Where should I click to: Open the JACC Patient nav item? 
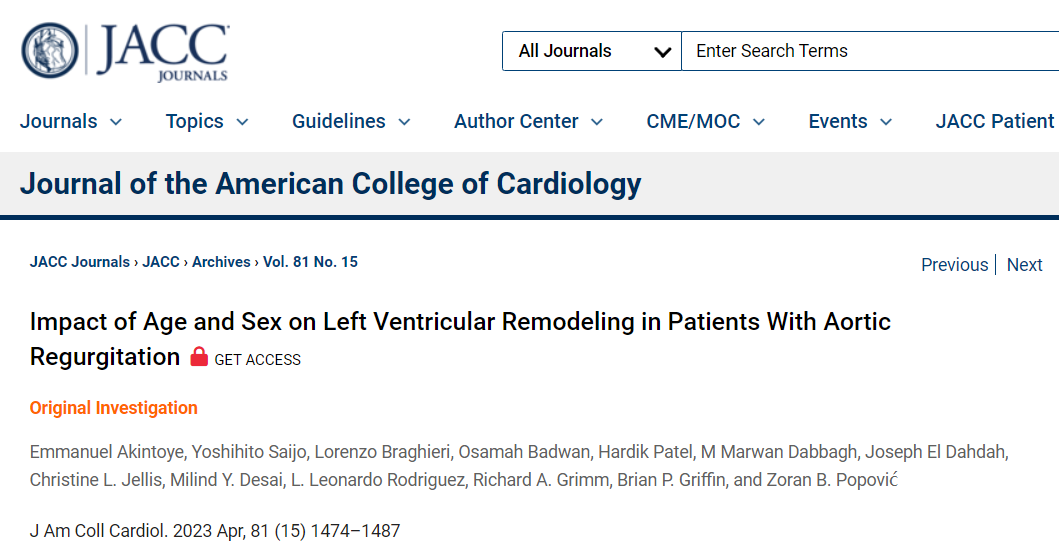(995, 121)
